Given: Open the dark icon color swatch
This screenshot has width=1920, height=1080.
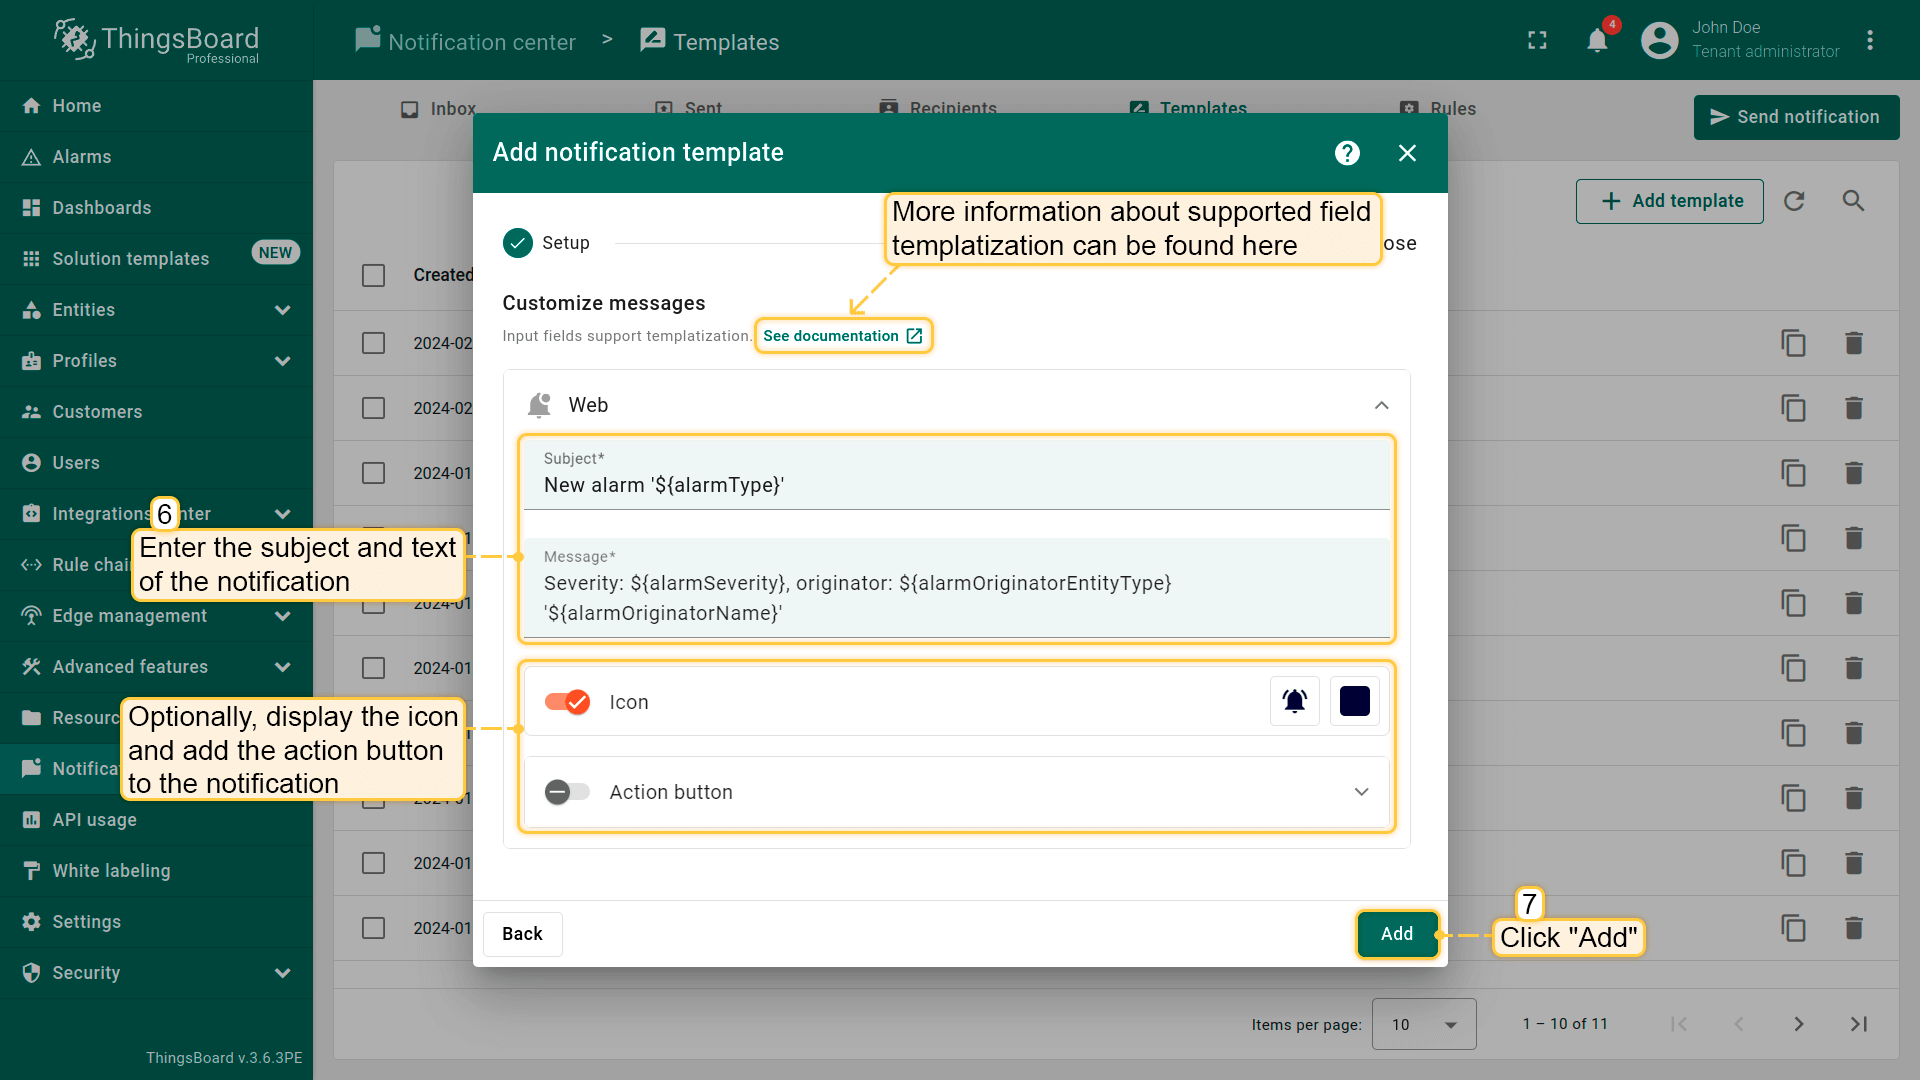Looking at the screenshot, I should [1354, 701].
